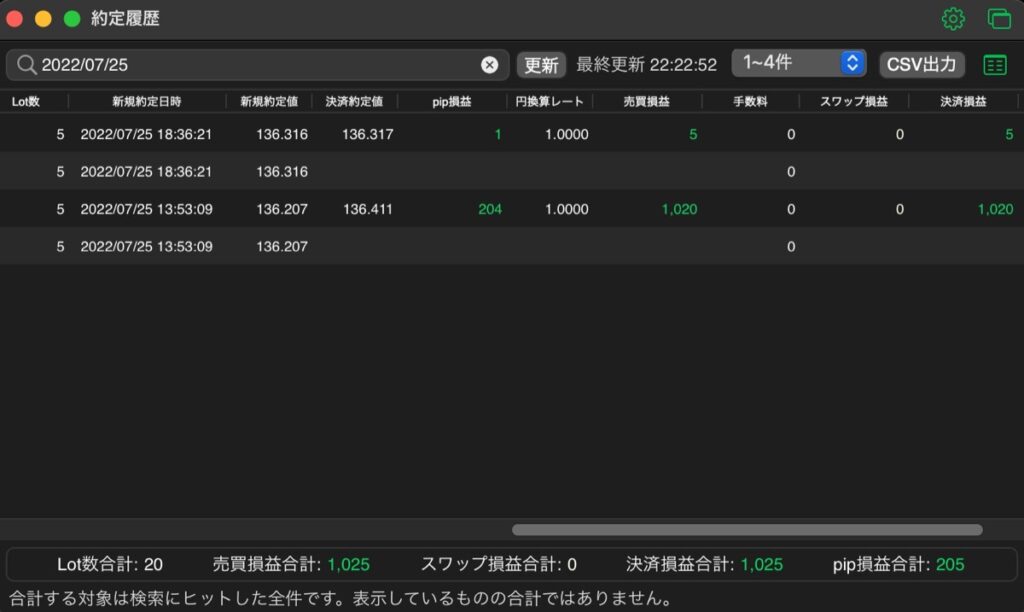Sort by the Lot数 column header
Viewport: 1024px width, 612px height.
point(25,101)
